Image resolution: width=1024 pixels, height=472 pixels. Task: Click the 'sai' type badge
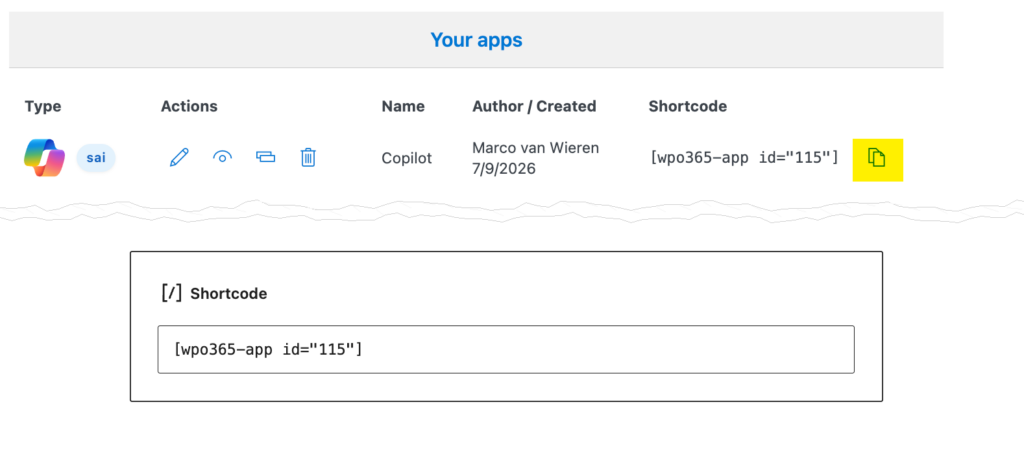coord(96,158)
